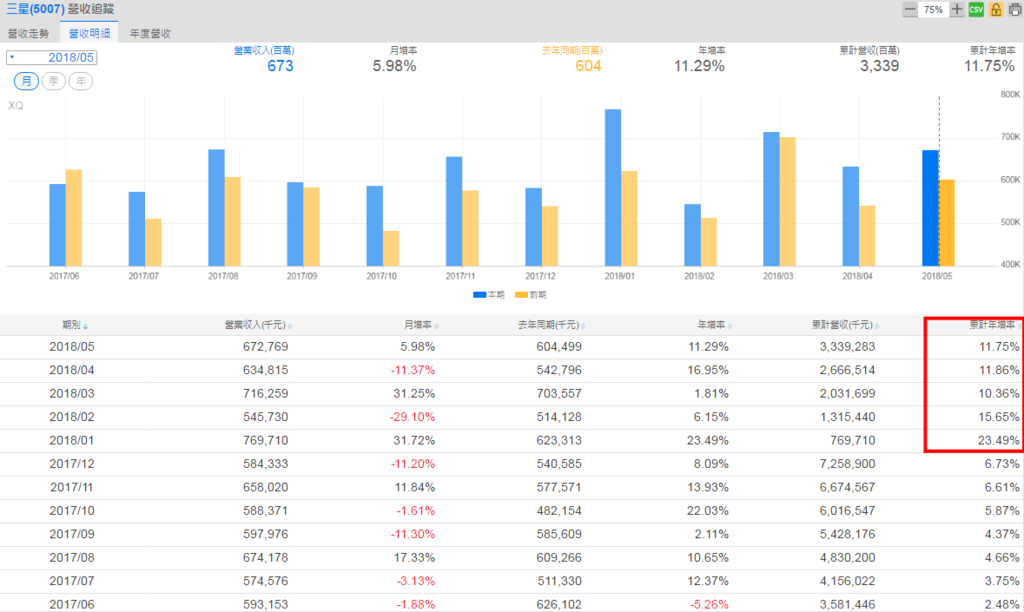
Task: Click the 2018/01 blue chart bar
Action: coord(613,188)
